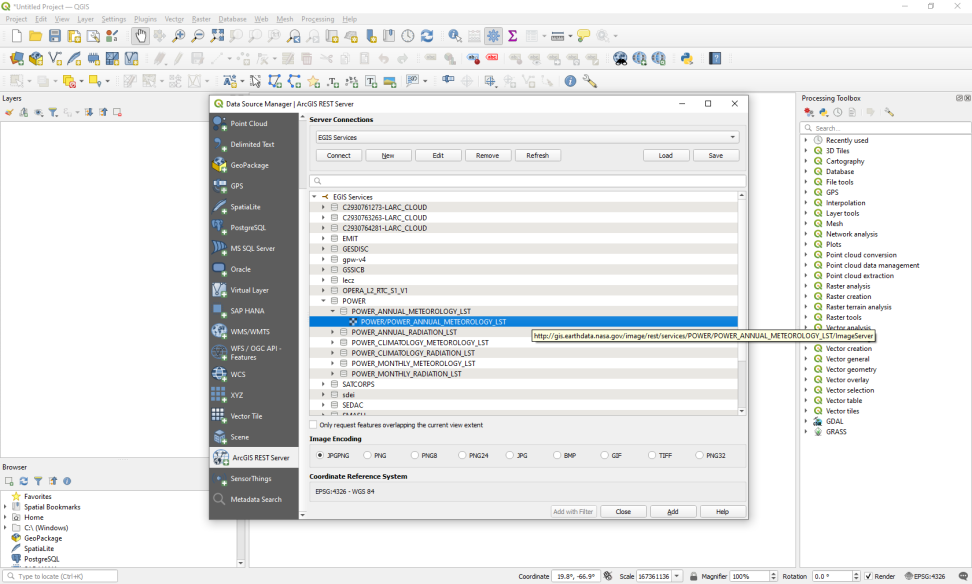Screen dimensions: 972x584
Task: Activate the Pan Map hand tool
Action: pyautogui.click(x=141, y=36)
